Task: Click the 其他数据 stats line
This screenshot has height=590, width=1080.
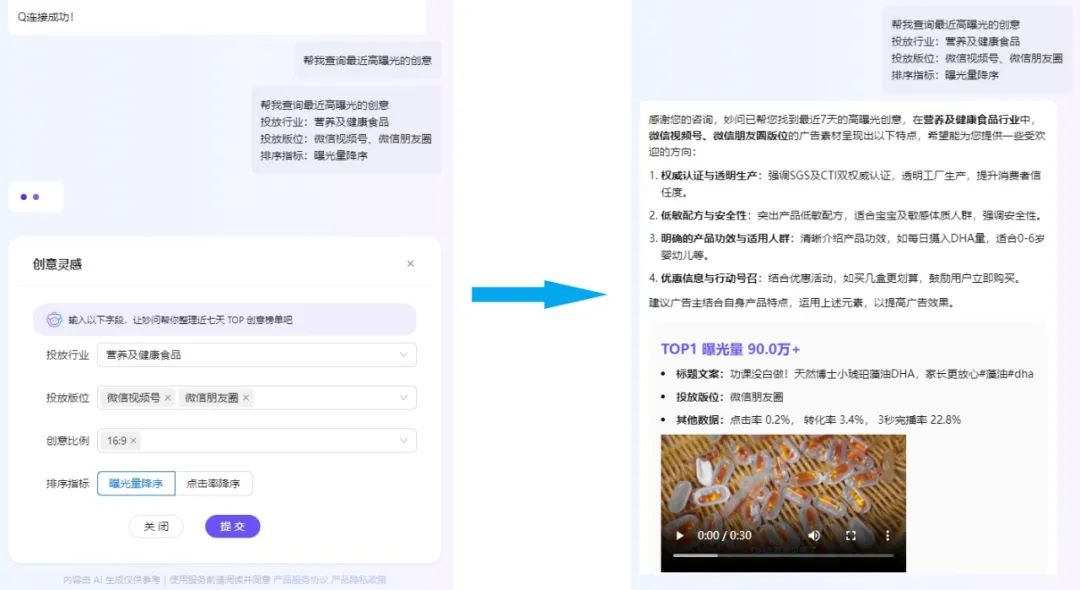Action: coord(818,420)
